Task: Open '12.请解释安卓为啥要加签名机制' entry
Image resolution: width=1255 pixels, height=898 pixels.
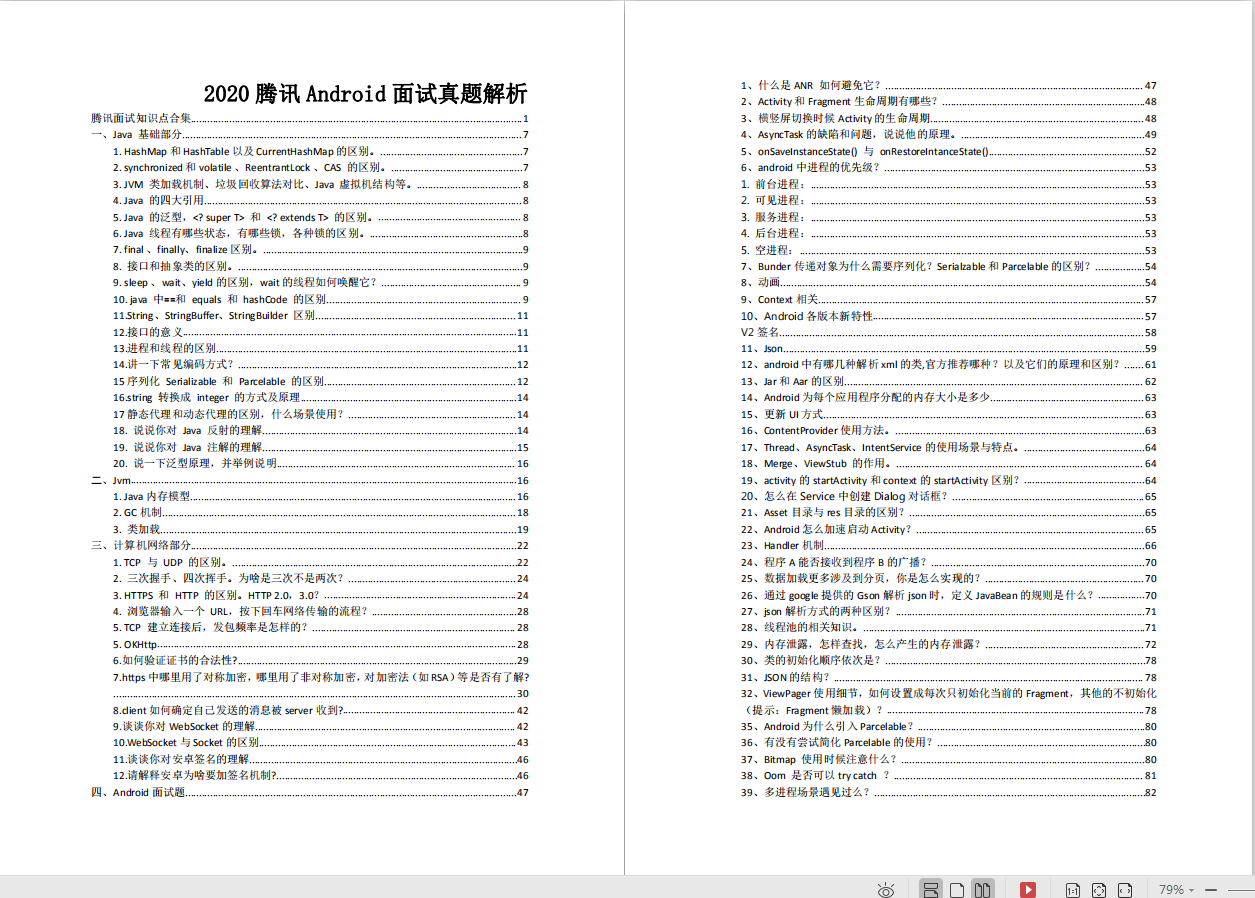Action: (320, 775)
